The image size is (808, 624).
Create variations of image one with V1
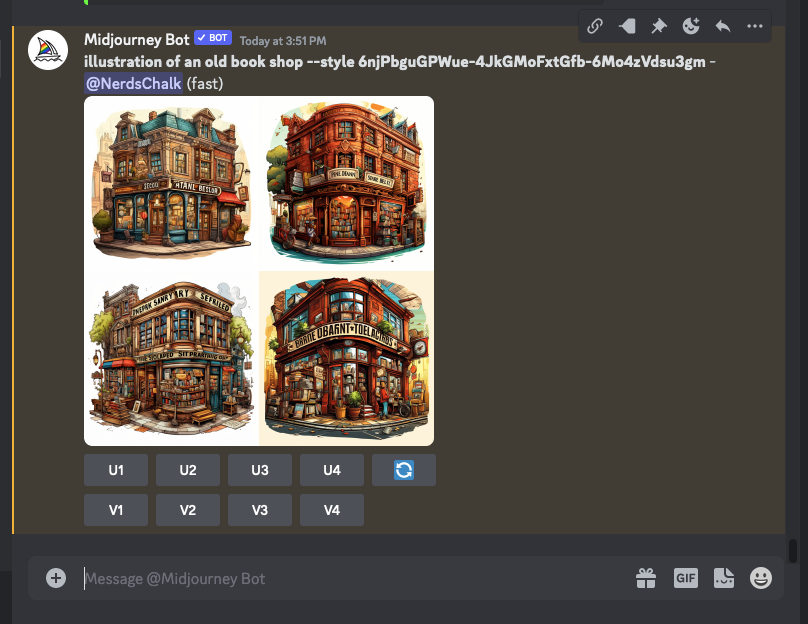(116, 510)
